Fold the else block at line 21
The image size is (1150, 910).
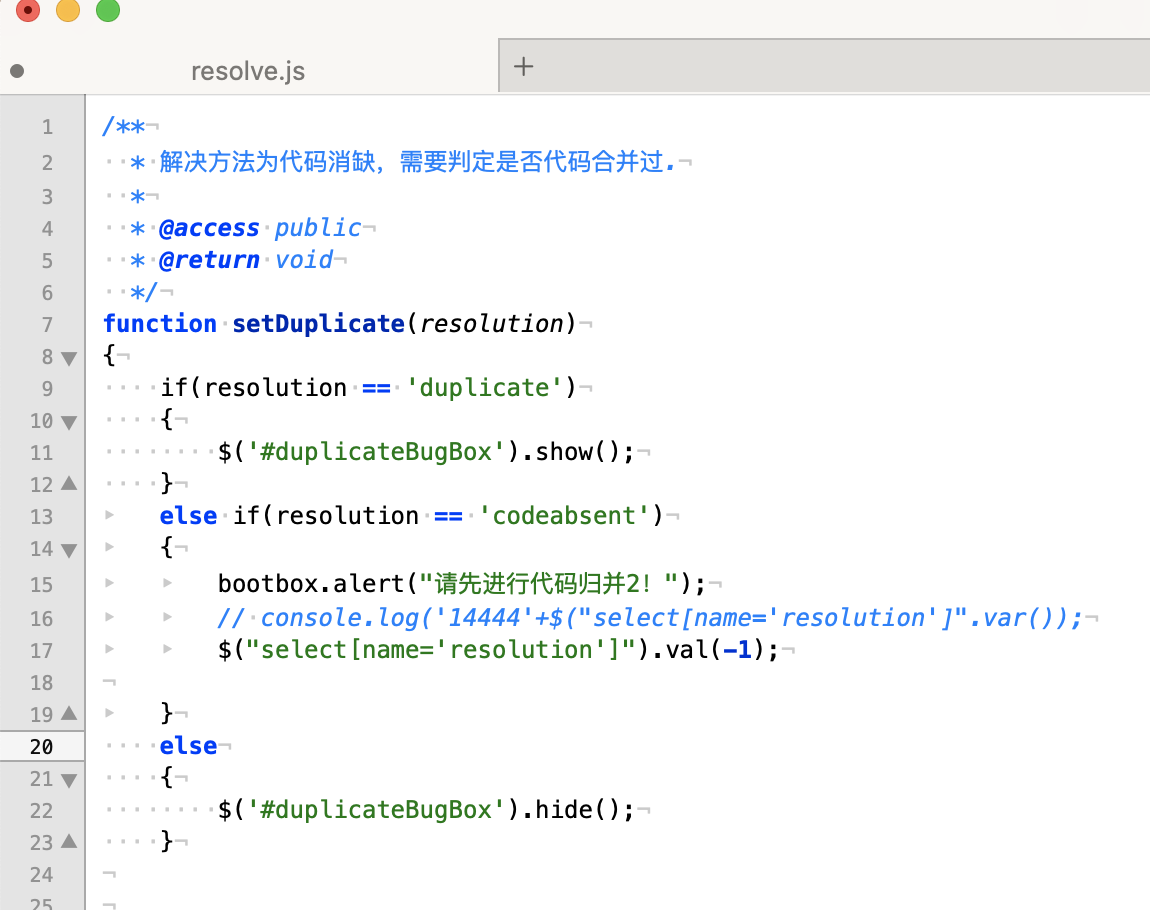pyautogui.click(x=69, y=780)
